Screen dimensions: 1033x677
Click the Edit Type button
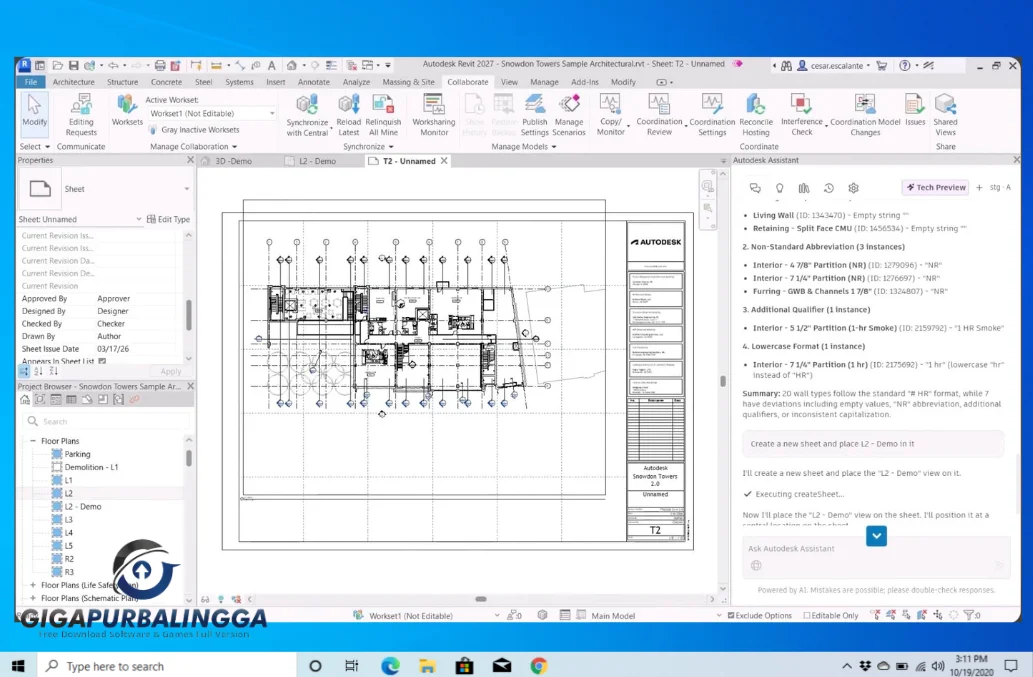click(169, 219)
